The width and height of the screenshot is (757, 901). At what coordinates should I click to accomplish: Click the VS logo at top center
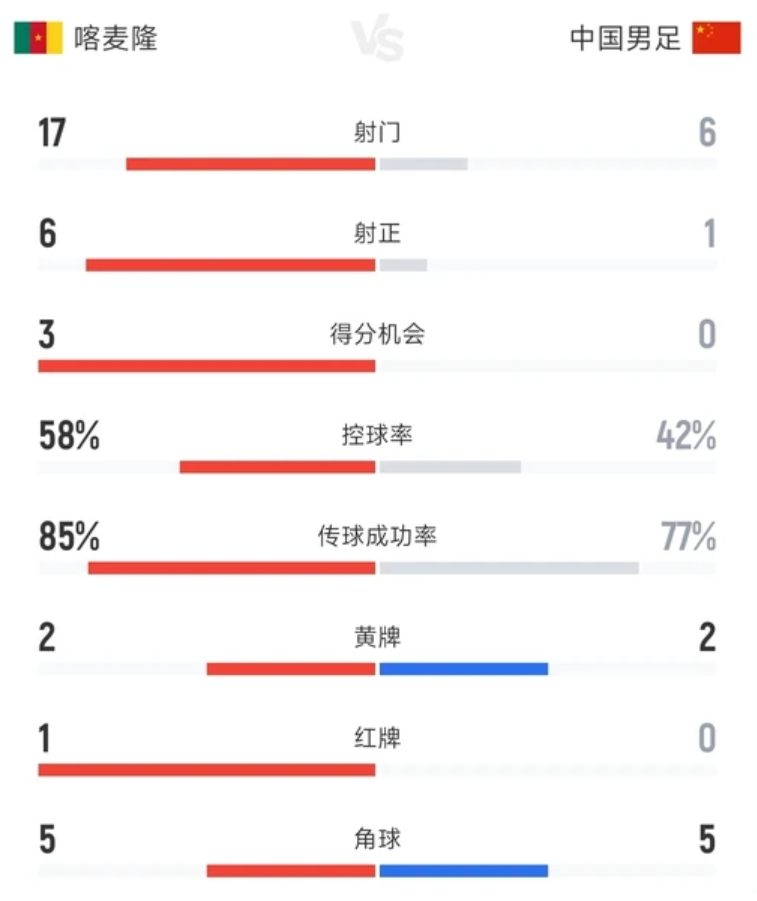(x=378, y=39)
